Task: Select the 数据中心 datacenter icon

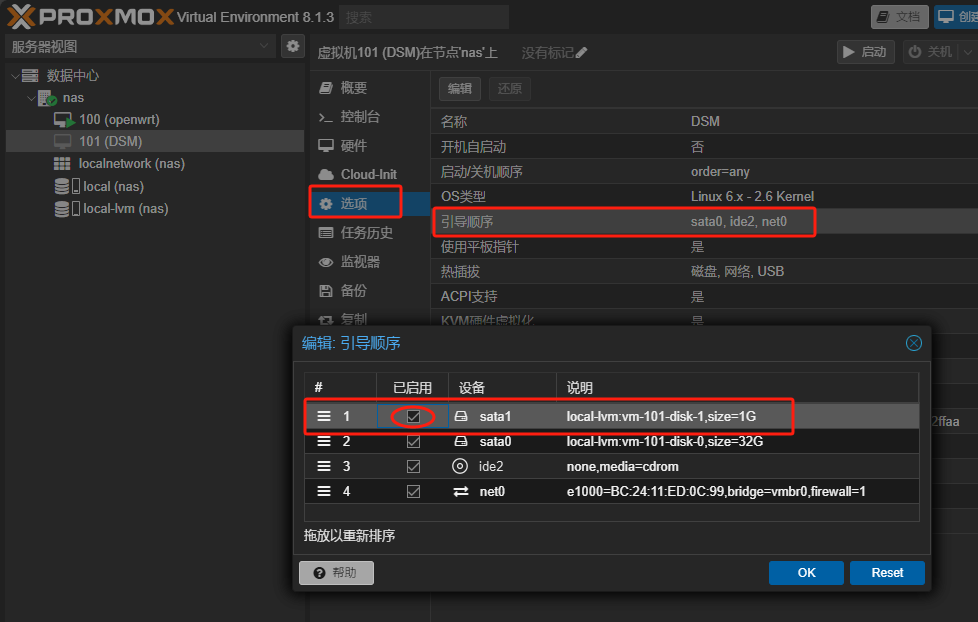Action: [x=30, y=75]
